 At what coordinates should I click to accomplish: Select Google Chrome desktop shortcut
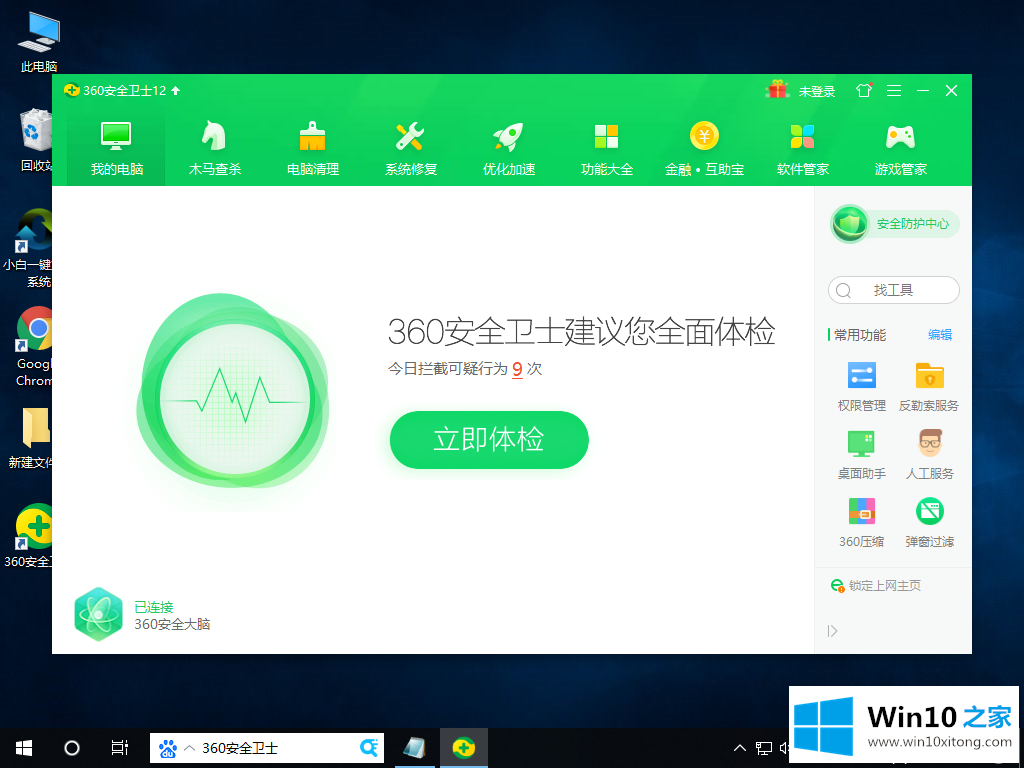pos(34,346)
